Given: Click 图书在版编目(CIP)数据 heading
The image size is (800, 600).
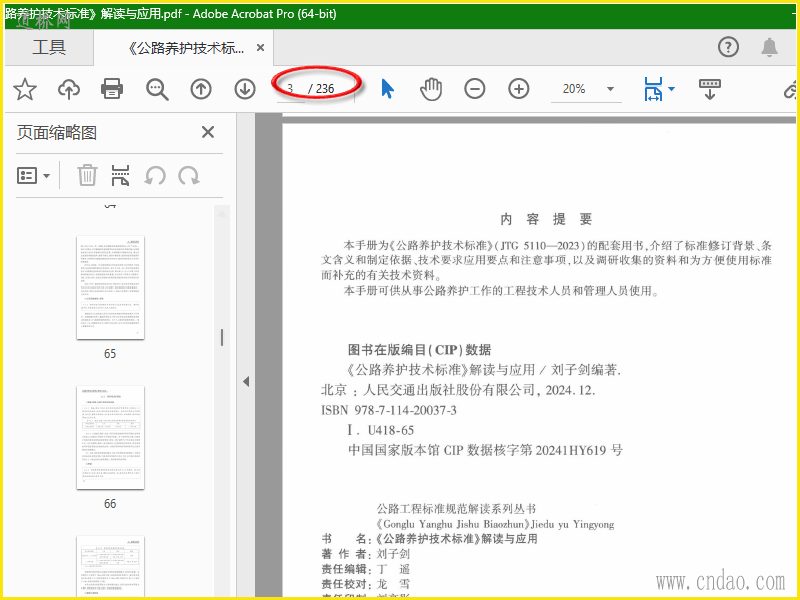Looking at the screenshot, I should (x=419, y=349).
